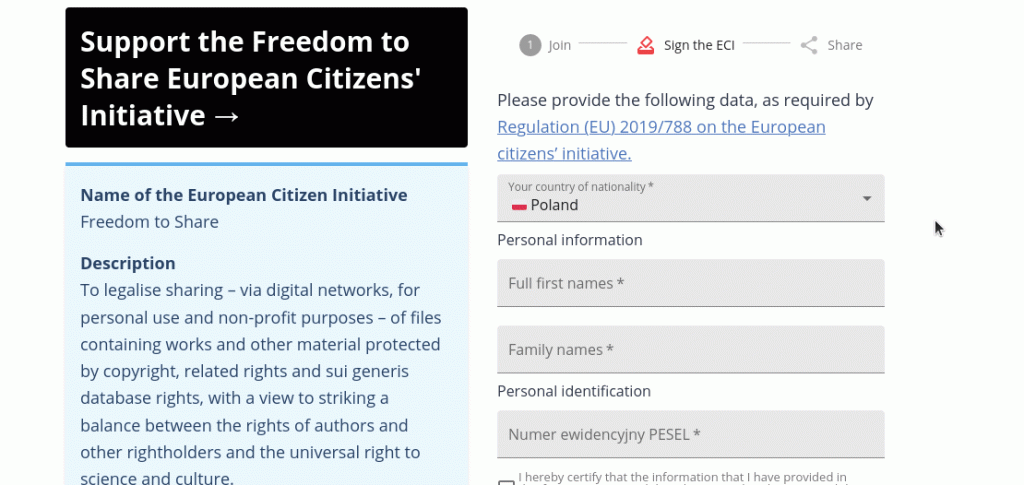Click the numbered step 1 circle icon
The width and height of the screenshot is (1024, 485).
tap(529, 45)
